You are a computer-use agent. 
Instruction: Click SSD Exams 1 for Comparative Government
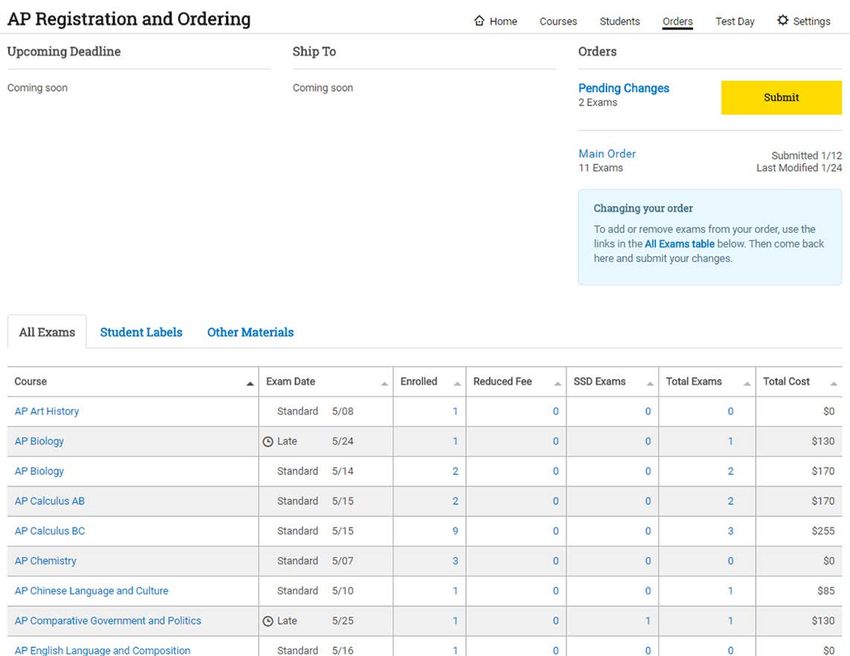648,621
